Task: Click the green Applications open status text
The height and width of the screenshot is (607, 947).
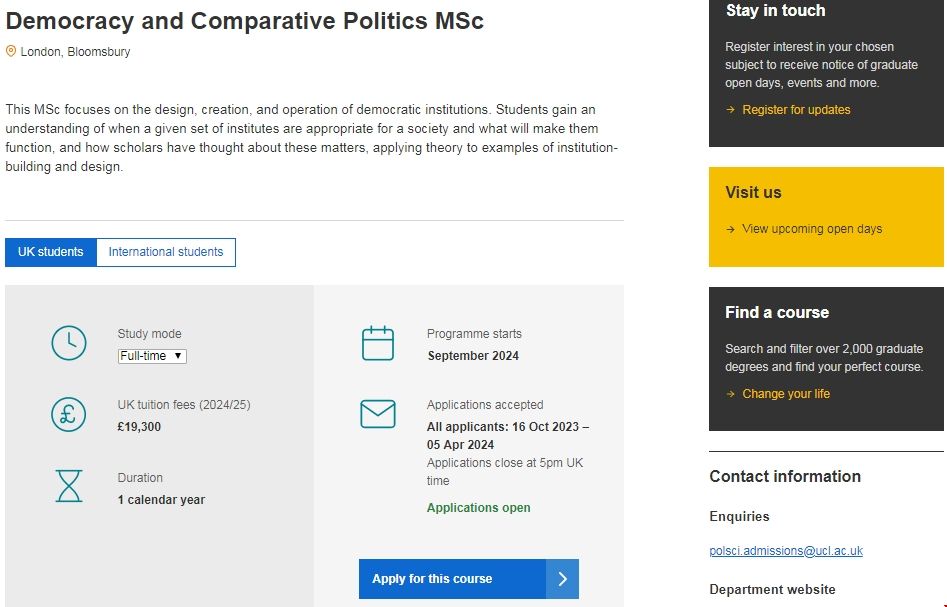Action: point(479,508)
